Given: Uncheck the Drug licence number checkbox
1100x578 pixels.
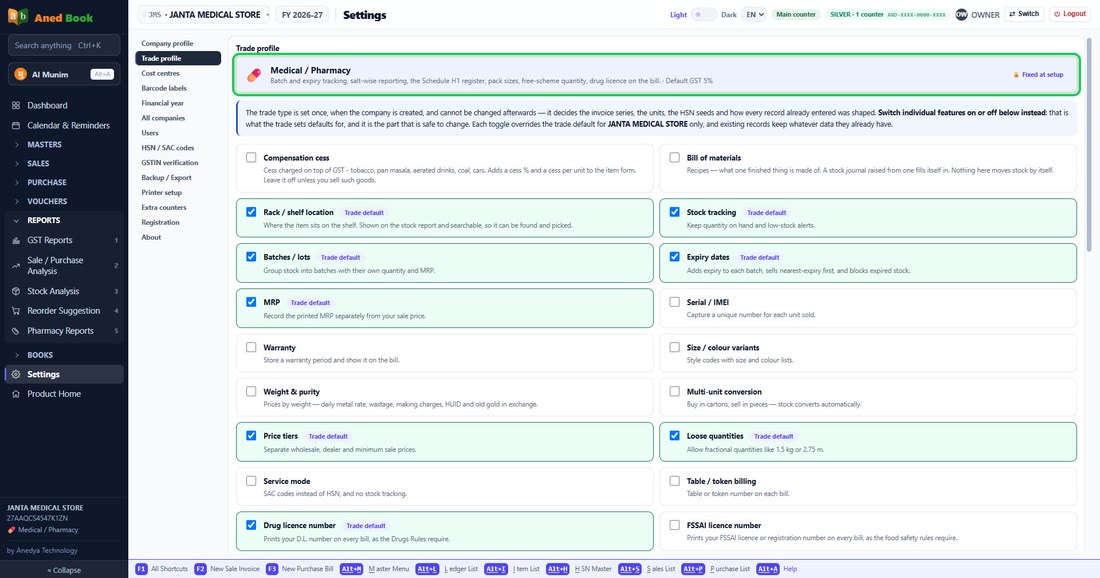Looking at the screenshot, I should [x=251, y=525].
